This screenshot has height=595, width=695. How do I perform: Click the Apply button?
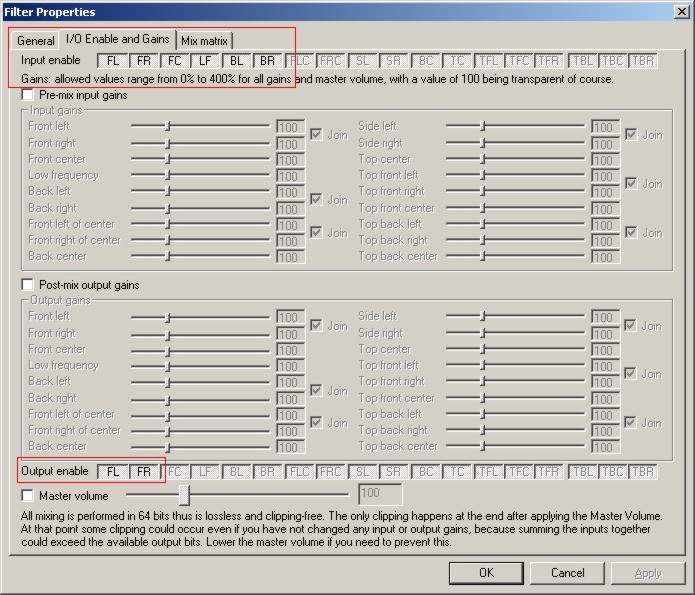(647, 573)
